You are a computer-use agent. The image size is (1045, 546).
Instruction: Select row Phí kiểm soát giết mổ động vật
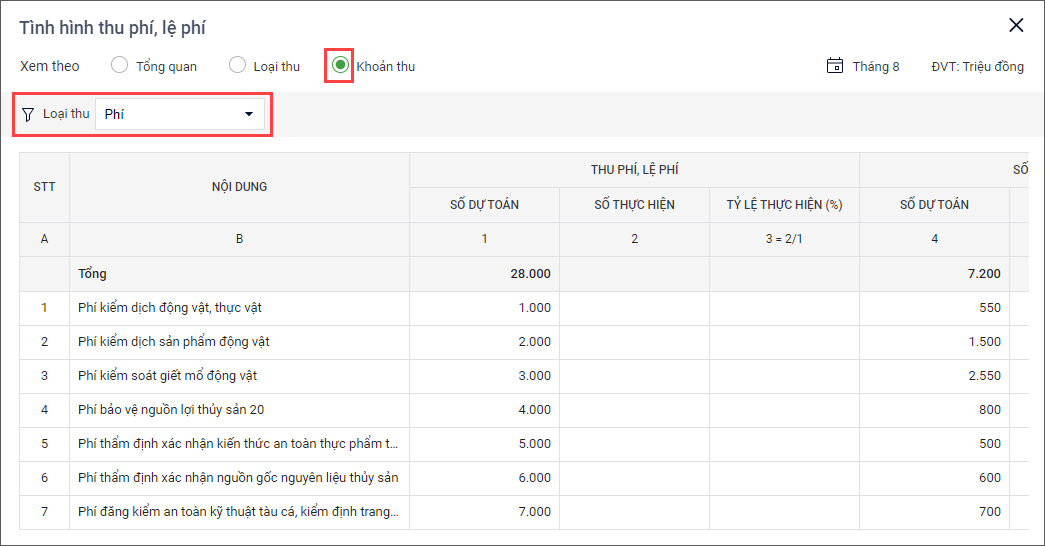click(174, 376)
